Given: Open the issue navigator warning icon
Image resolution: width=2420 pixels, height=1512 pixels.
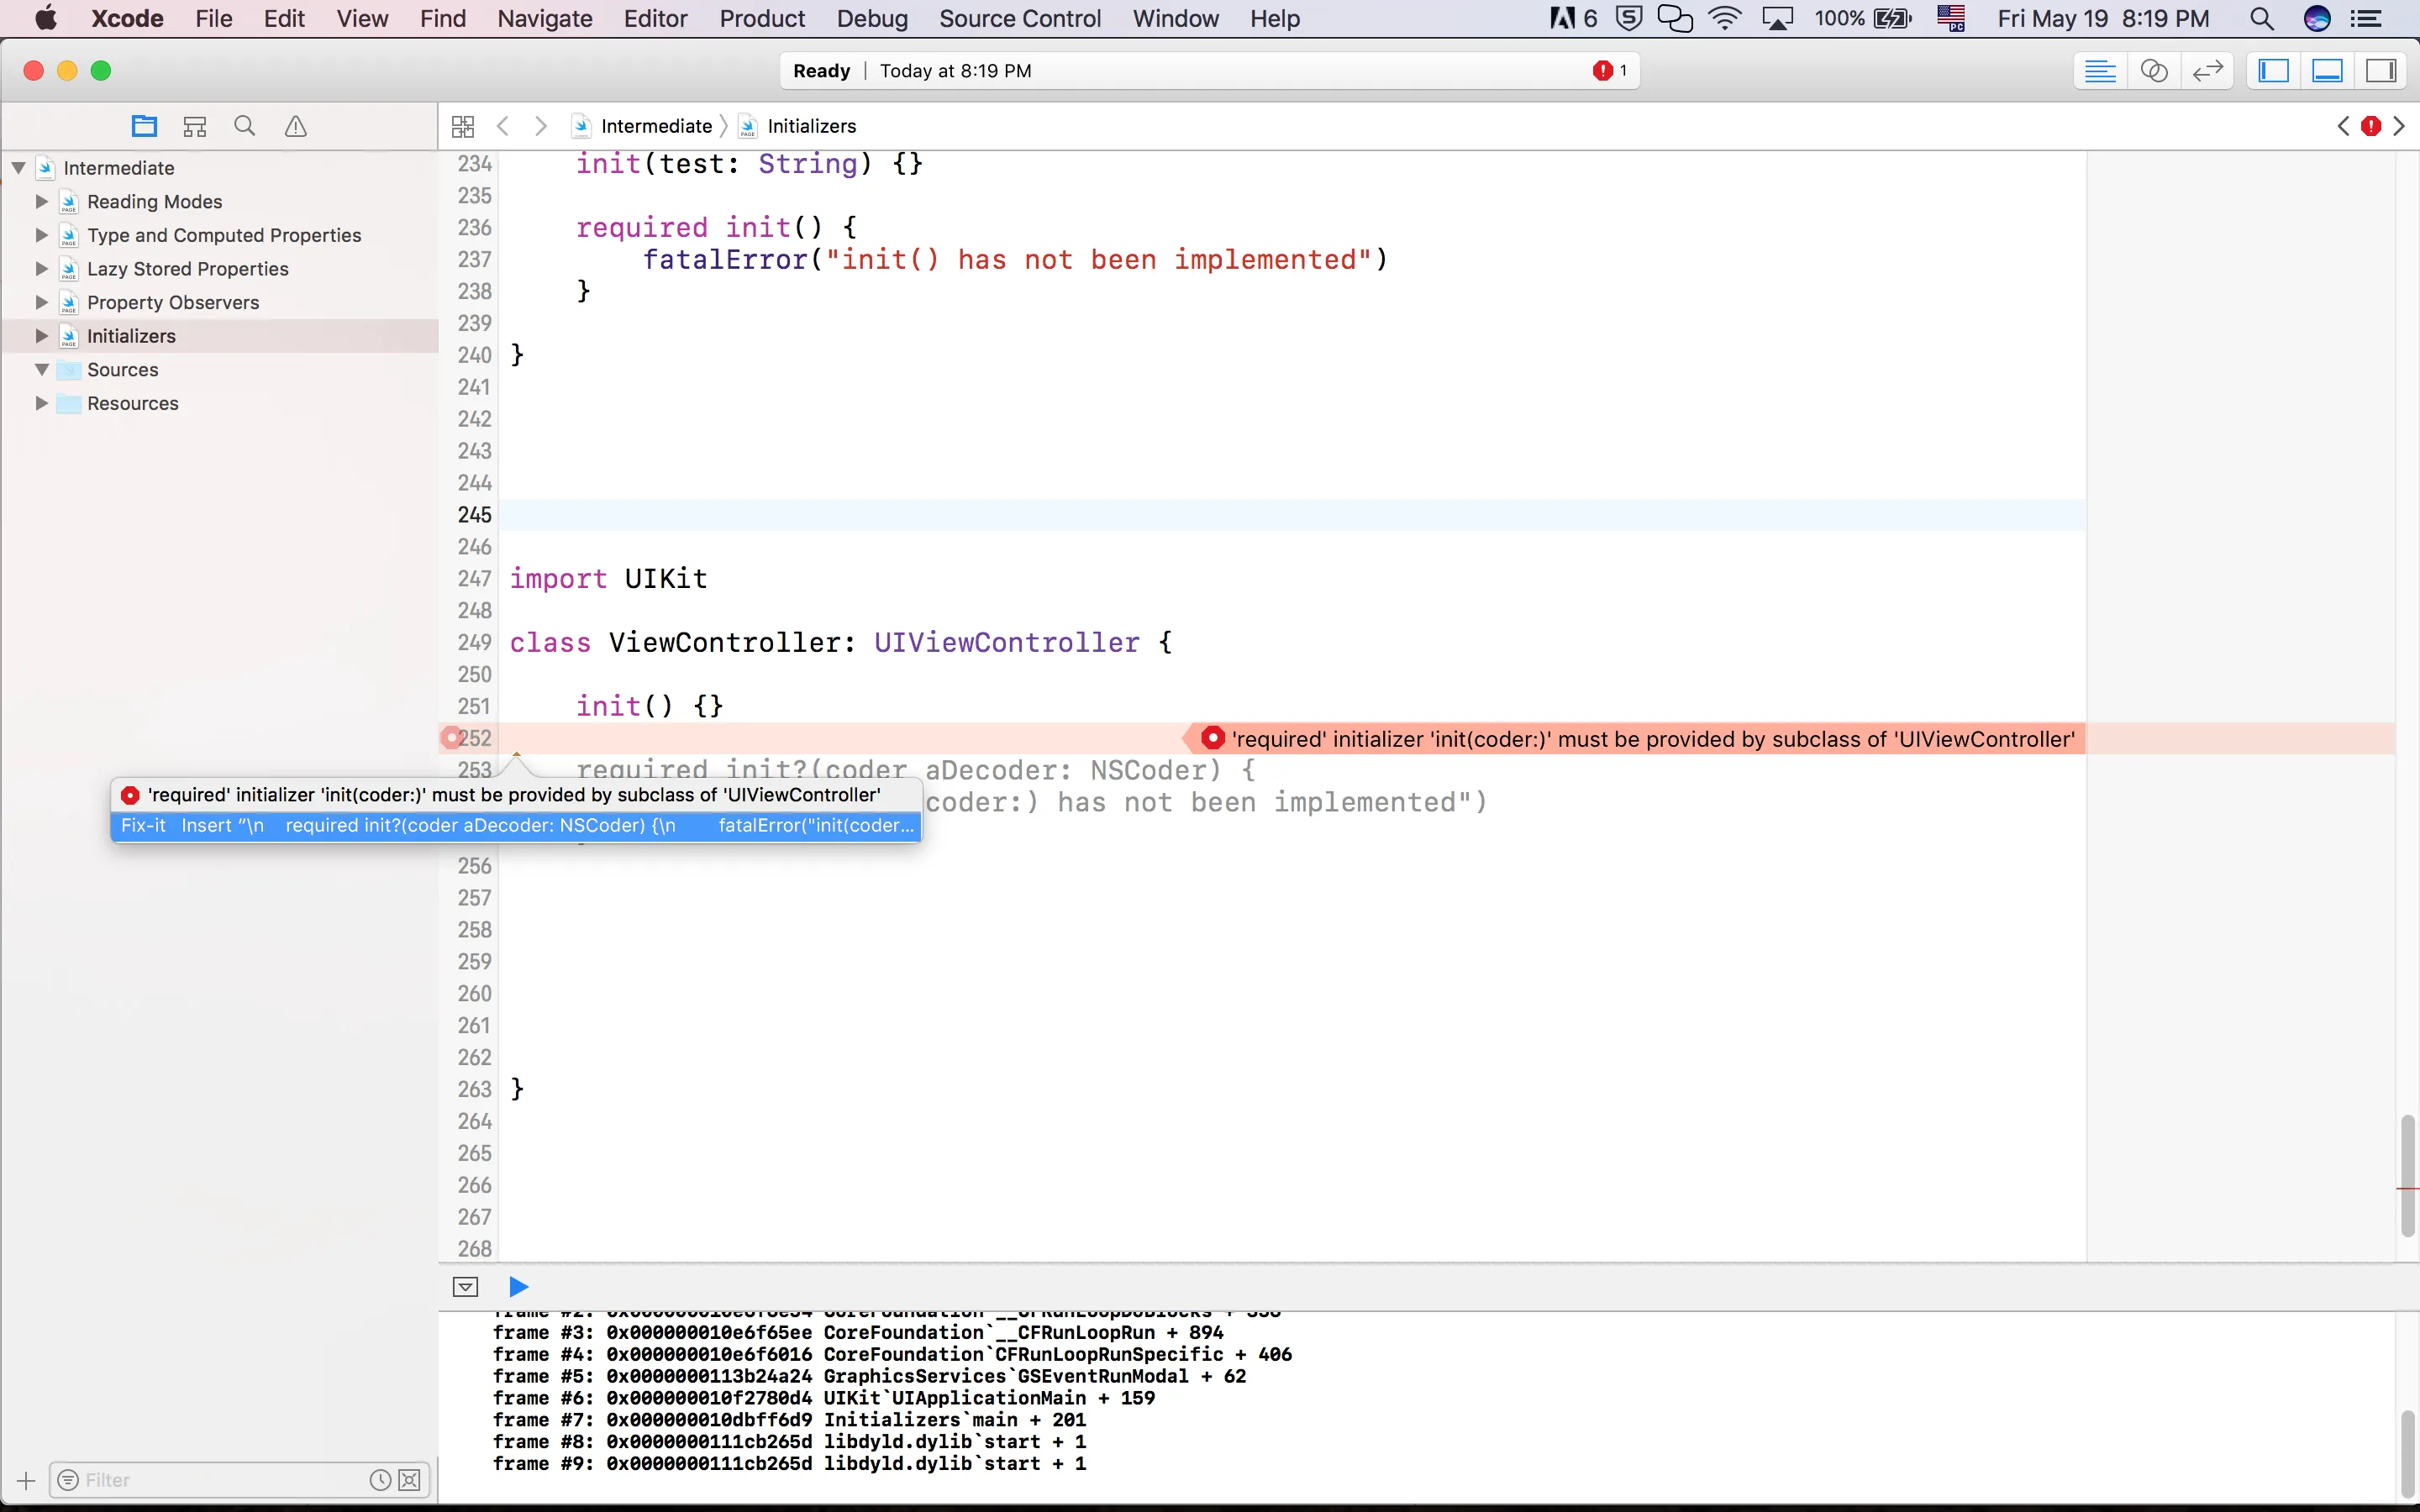Looking at the screenshot, I should [295, 126].
